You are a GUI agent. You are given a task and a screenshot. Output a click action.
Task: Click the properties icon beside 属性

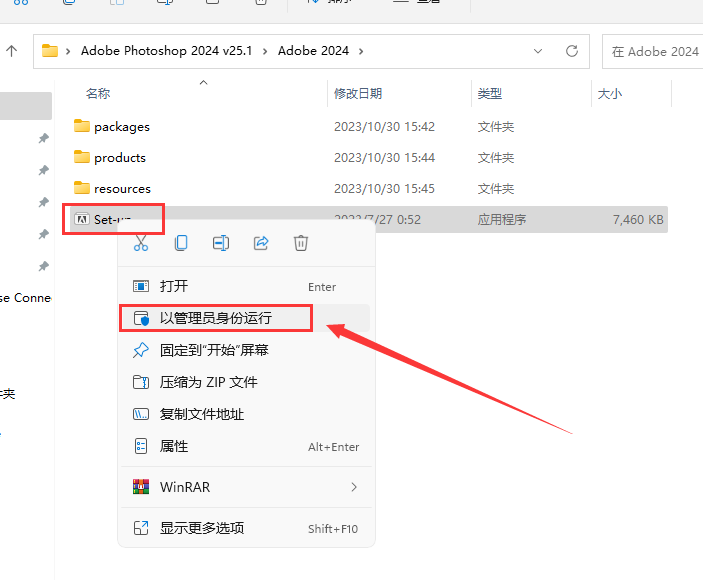pos(141,446)
